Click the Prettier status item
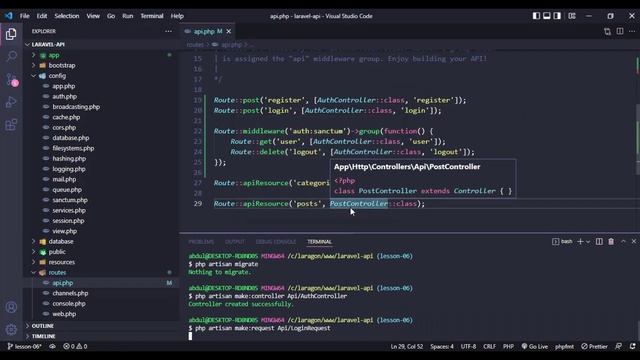Image resolution: width=640 pixels, height=360 pixels. tap(594, 347)
